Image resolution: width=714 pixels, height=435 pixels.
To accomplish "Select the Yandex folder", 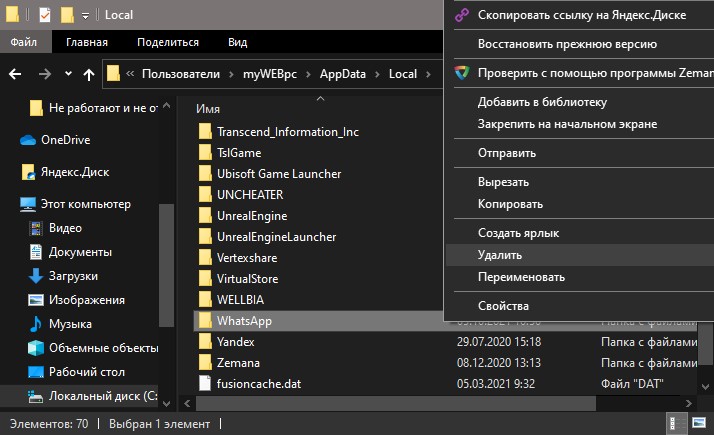I will click(235, 342).
